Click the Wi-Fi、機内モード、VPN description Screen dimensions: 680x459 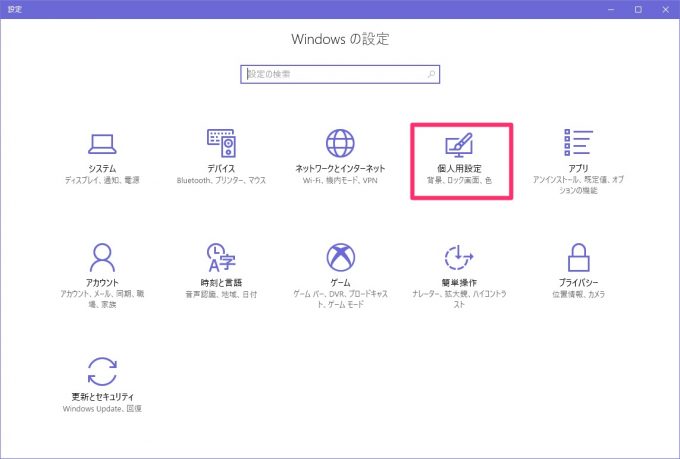(340, 180)
